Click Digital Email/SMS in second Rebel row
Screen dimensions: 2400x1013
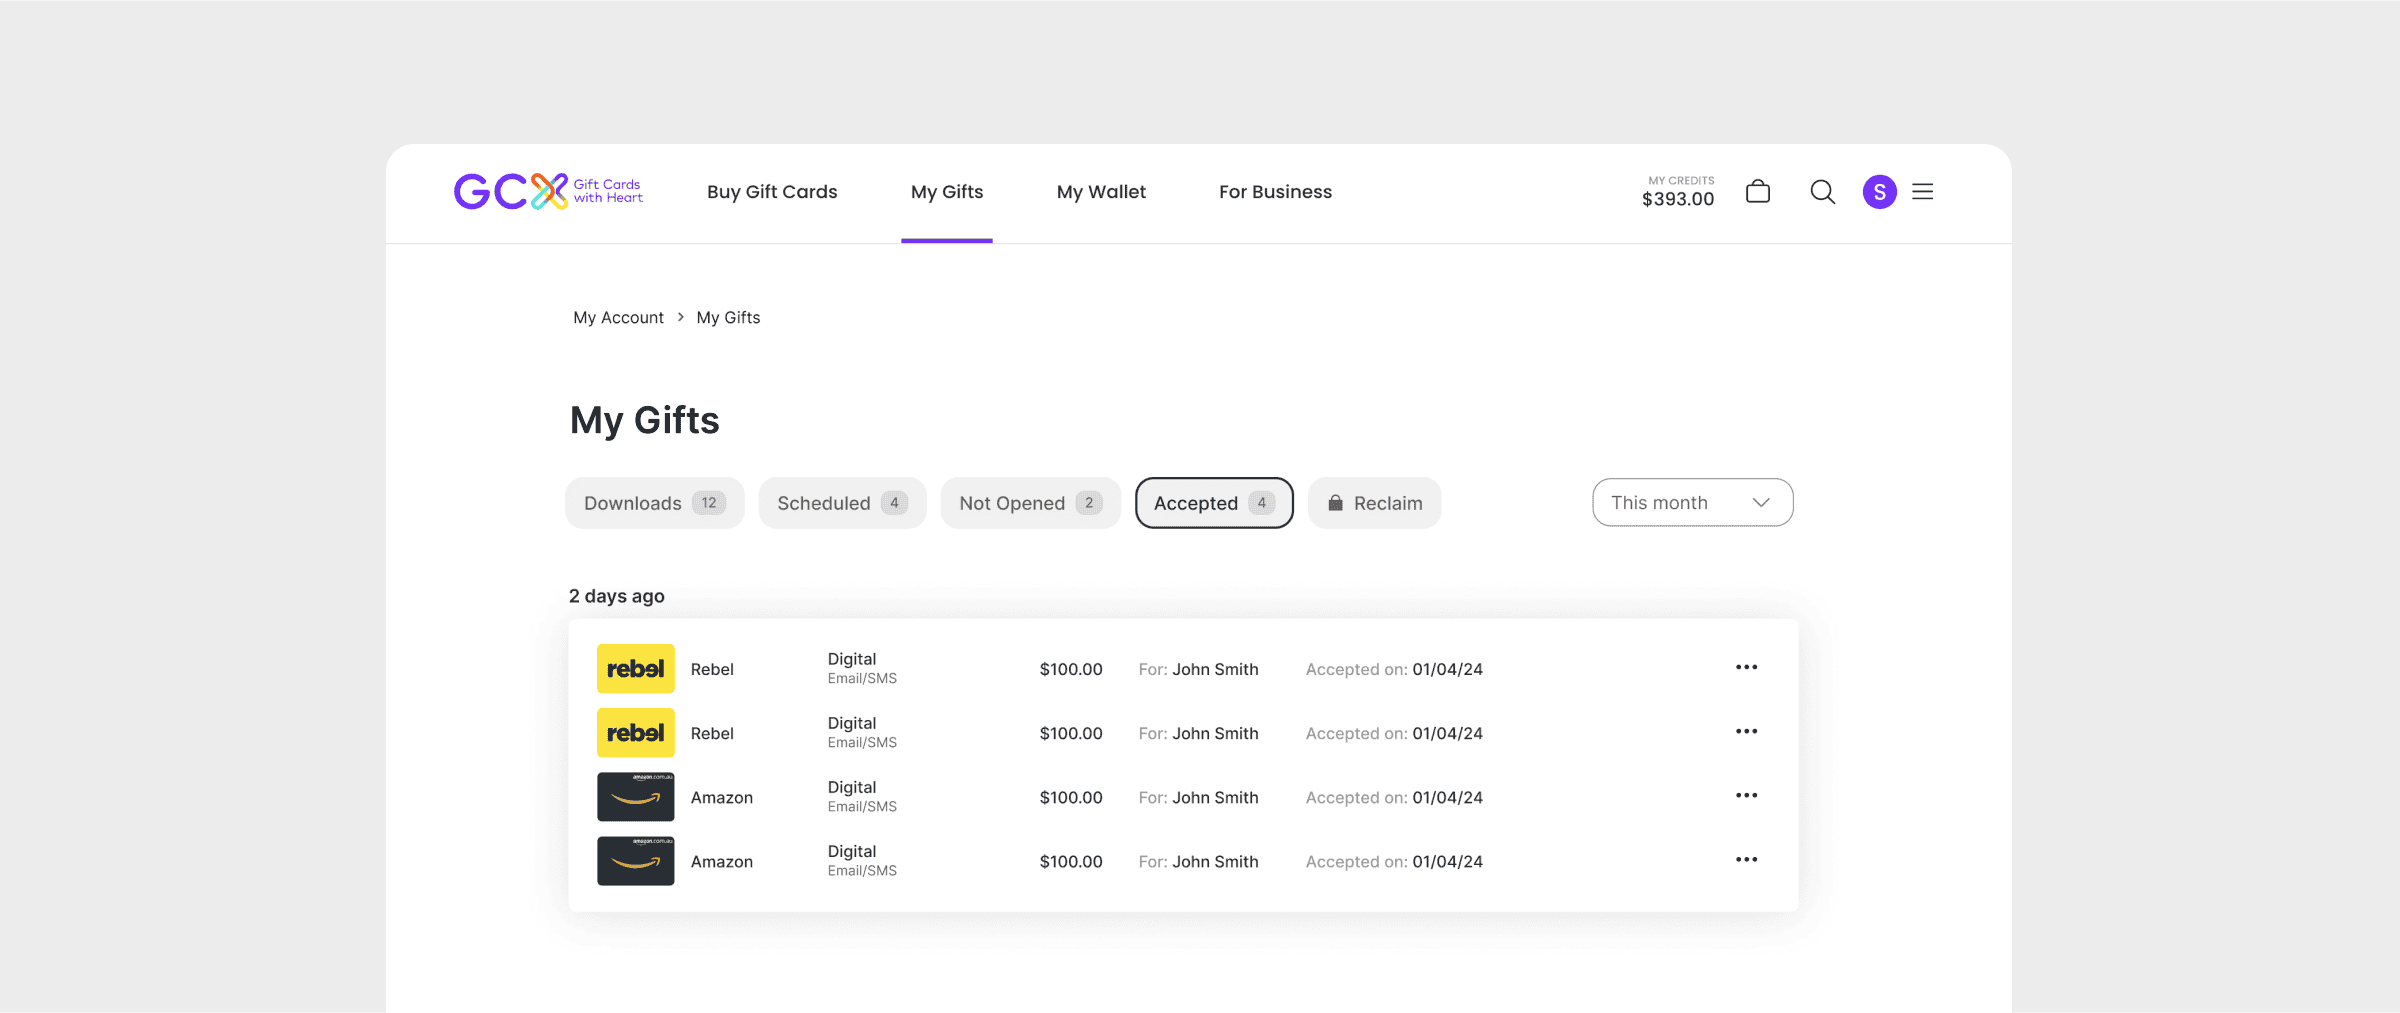click(x=862, y=732)
